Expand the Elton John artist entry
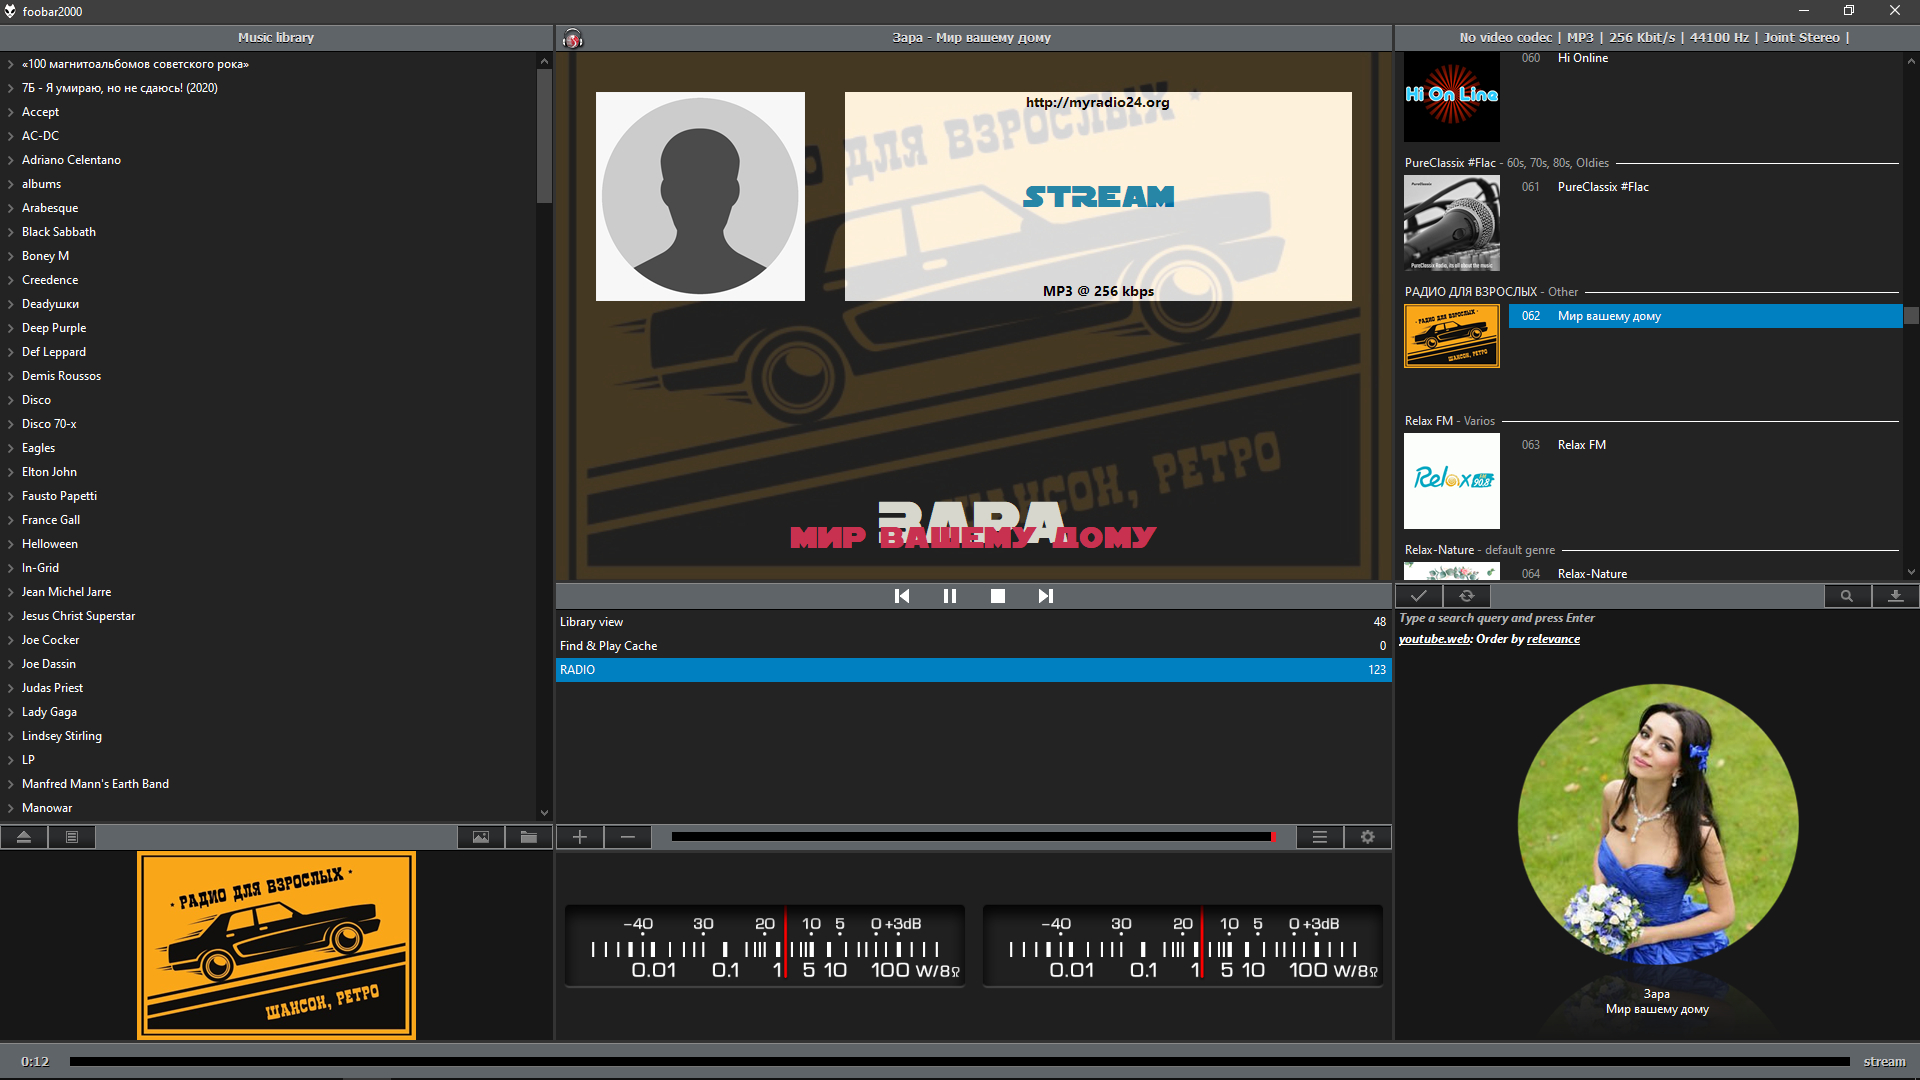This screenshot has width=1920, height=1080. click(11, 472)
